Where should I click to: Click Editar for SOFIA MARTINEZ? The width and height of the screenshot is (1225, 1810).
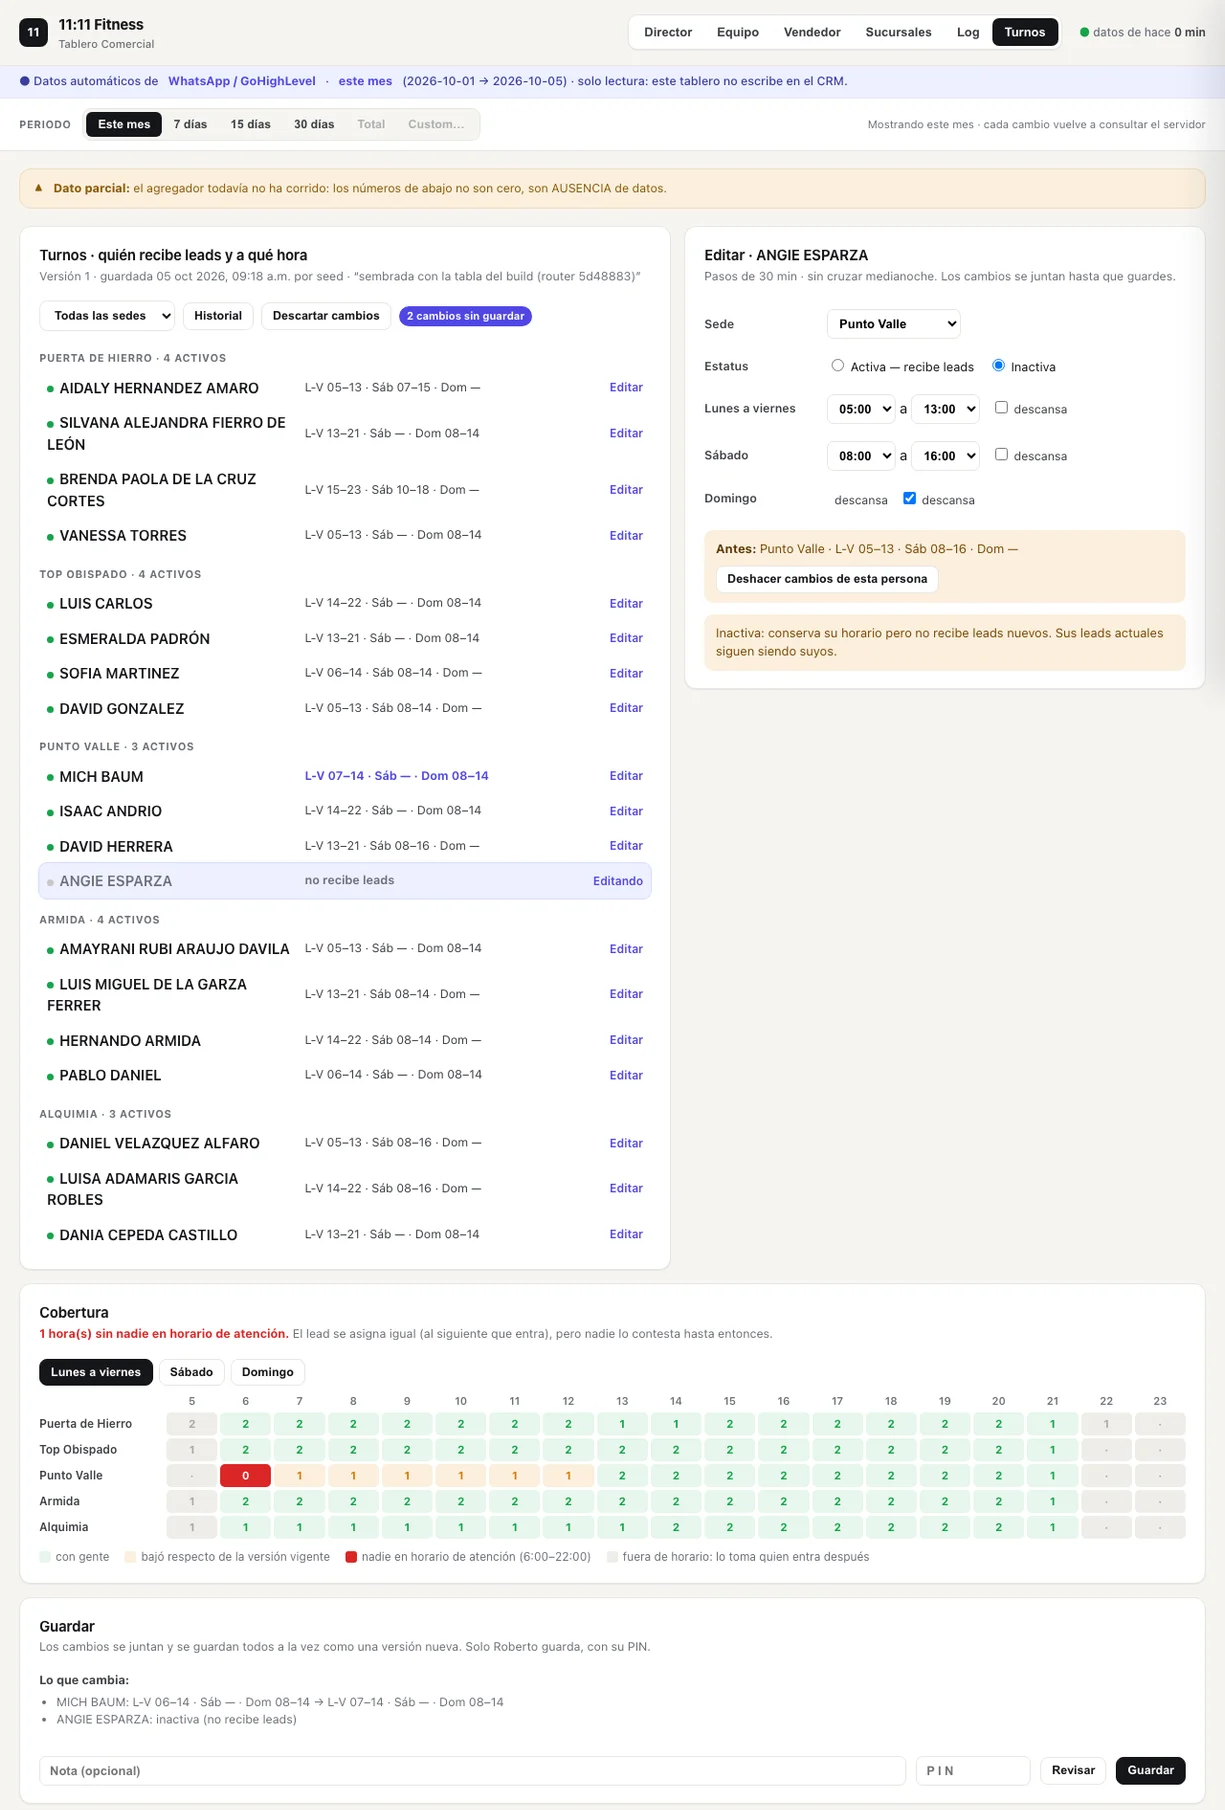tap(626, 673)
